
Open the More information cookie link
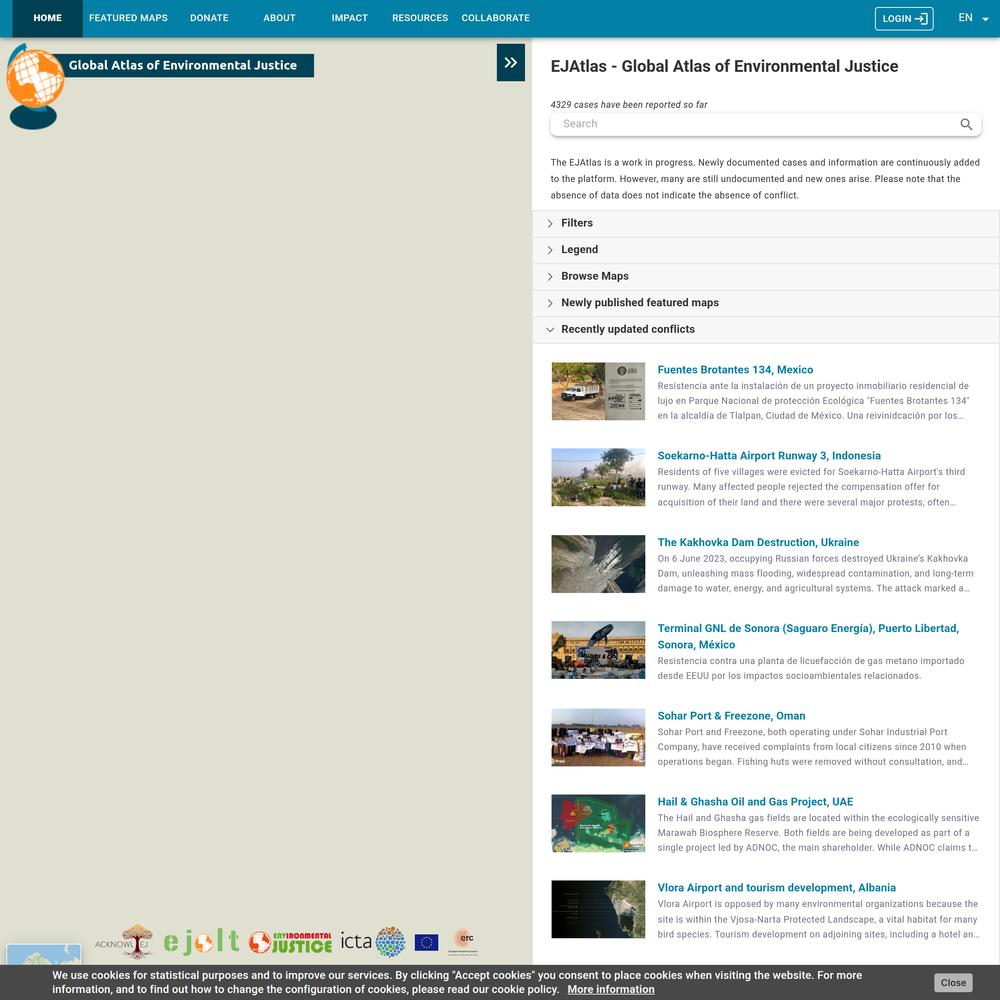tap(611, 990)
